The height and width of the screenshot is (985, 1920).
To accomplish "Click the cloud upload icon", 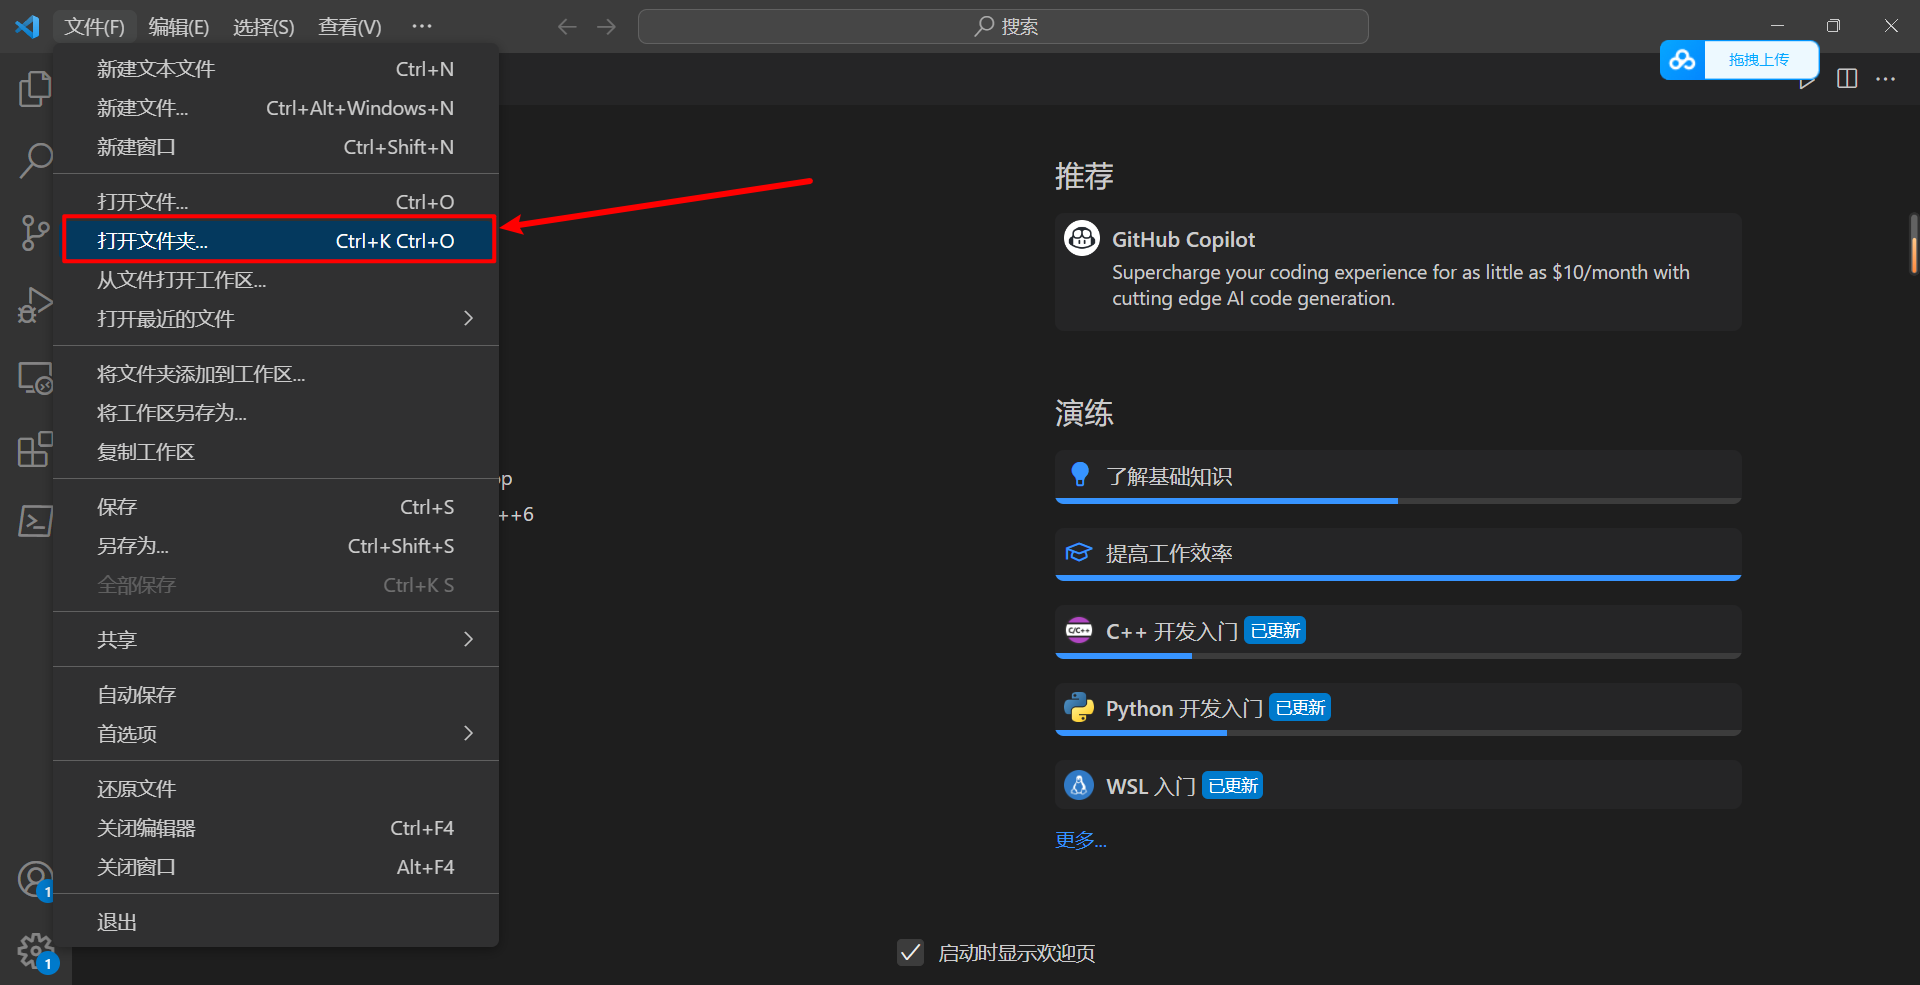I will (1682, 60).
